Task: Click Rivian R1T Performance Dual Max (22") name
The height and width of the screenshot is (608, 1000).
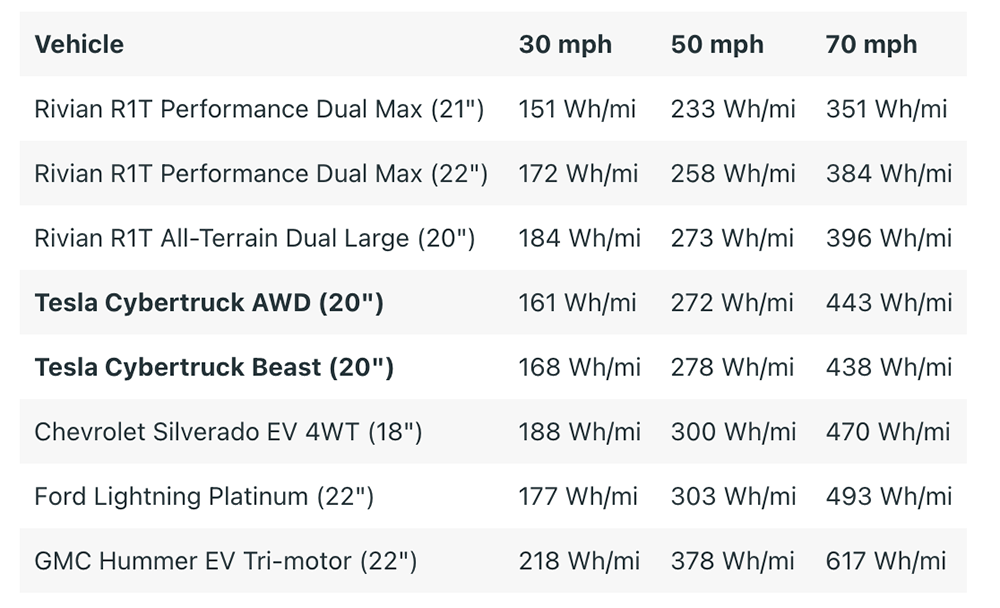Action: click(261, 174)
